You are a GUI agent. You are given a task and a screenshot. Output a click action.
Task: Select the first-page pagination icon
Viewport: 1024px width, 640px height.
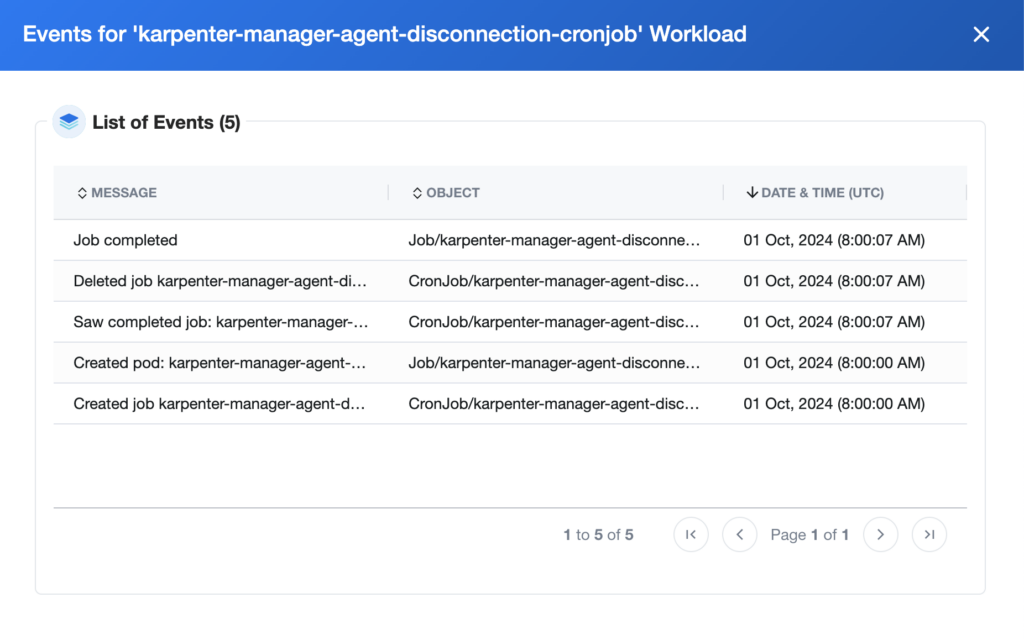click(691, 534)
